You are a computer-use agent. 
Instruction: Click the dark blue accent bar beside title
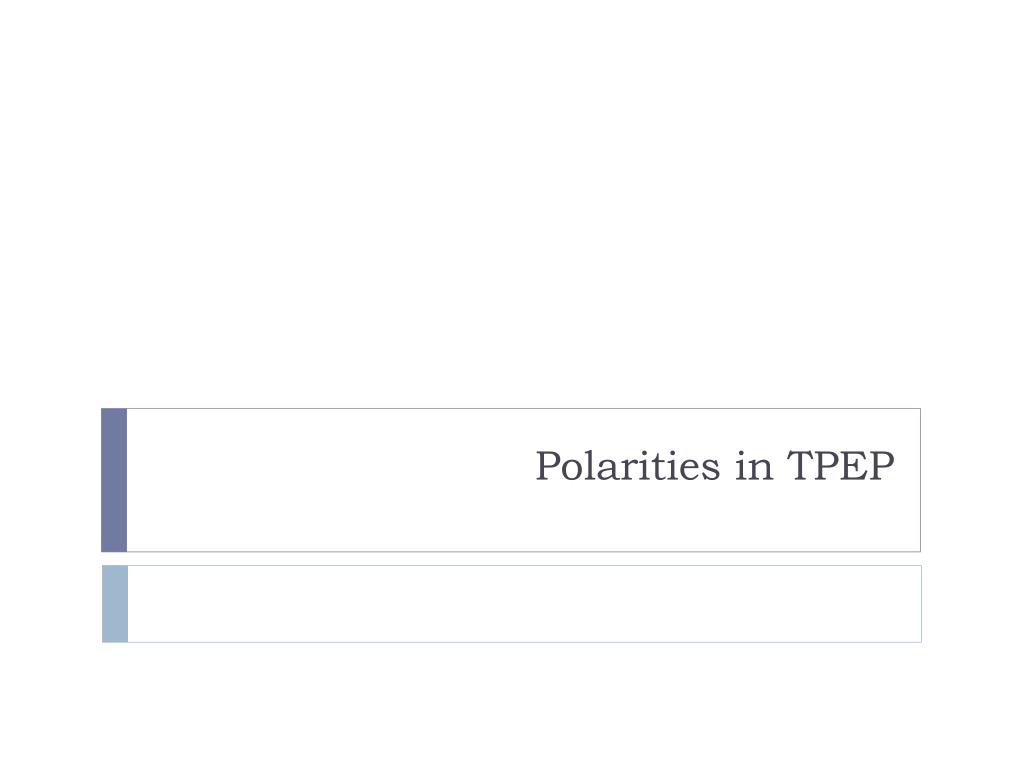[x=114, y=480]
